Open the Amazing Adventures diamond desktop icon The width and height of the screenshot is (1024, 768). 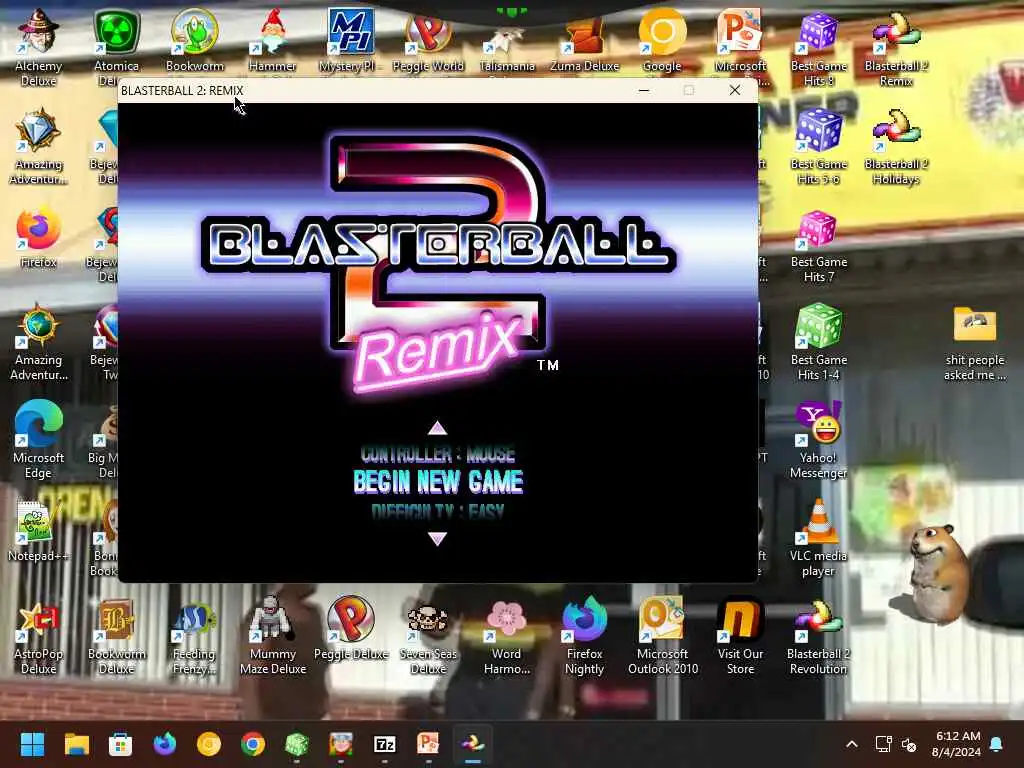tap(39, 145)
